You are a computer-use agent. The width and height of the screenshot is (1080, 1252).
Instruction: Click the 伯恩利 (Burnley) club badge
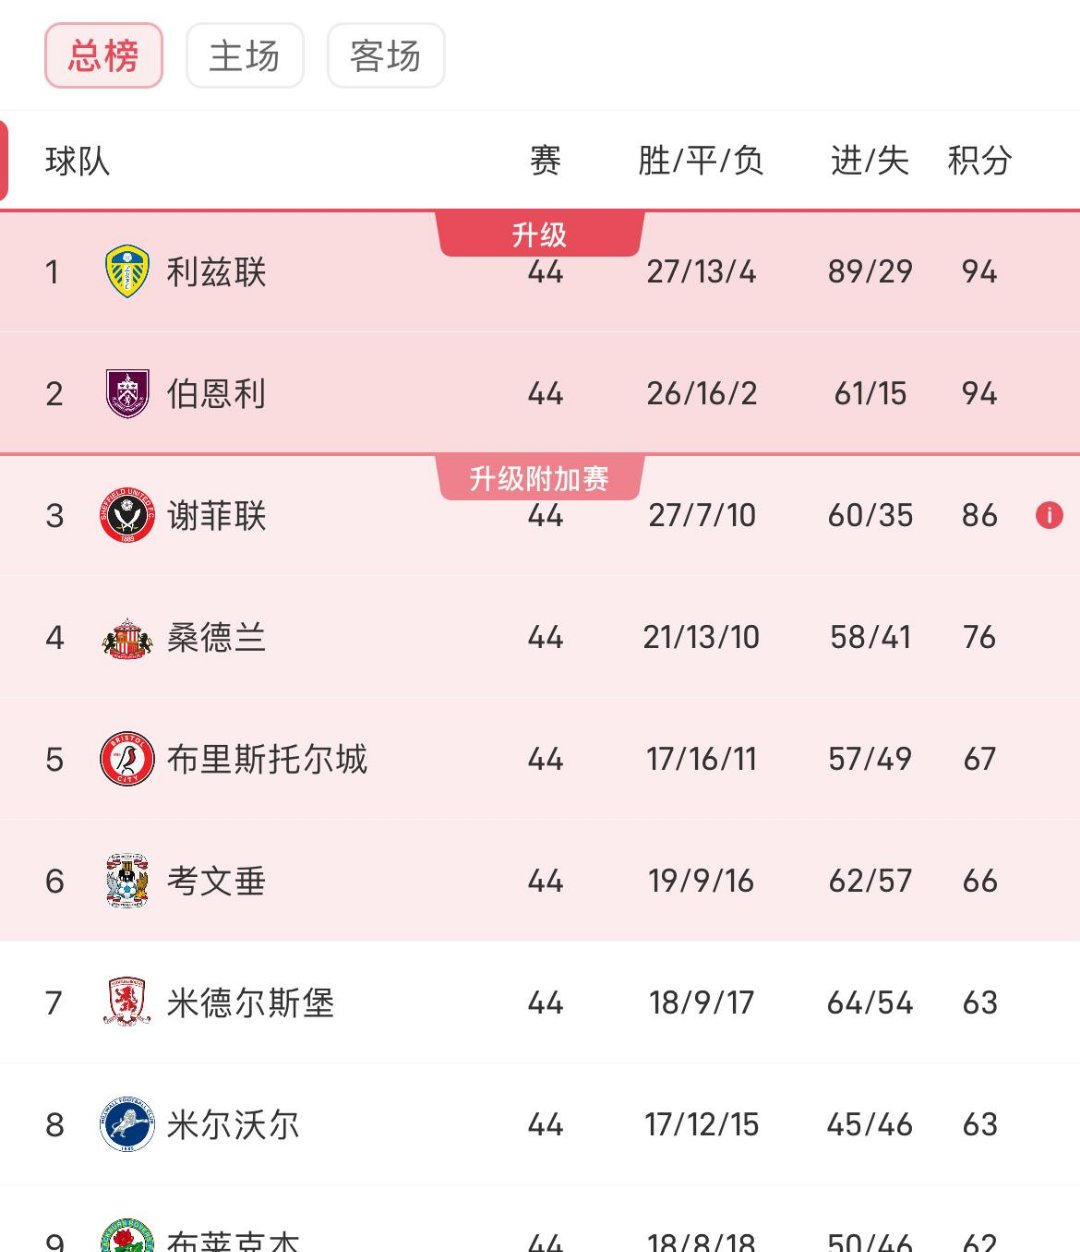[x=127, y=392]
